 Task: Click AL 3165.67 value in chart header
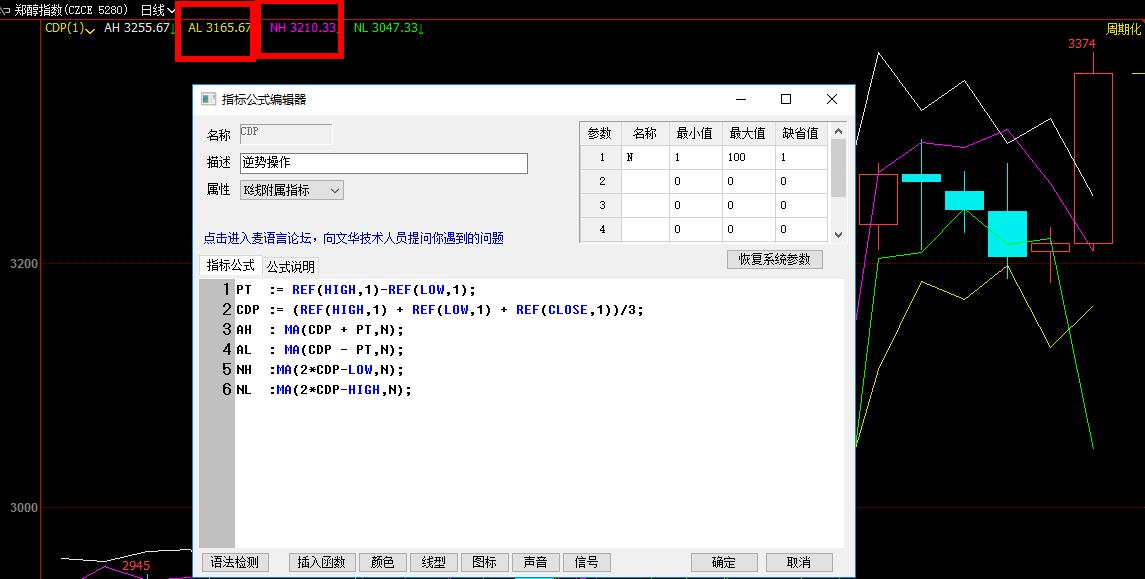coord(220,28)
